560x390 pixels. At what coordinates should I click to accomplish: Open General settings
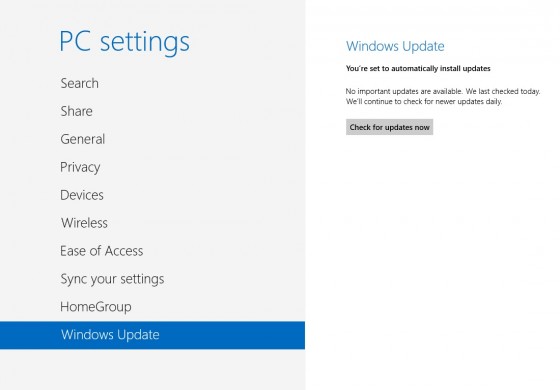82,139
